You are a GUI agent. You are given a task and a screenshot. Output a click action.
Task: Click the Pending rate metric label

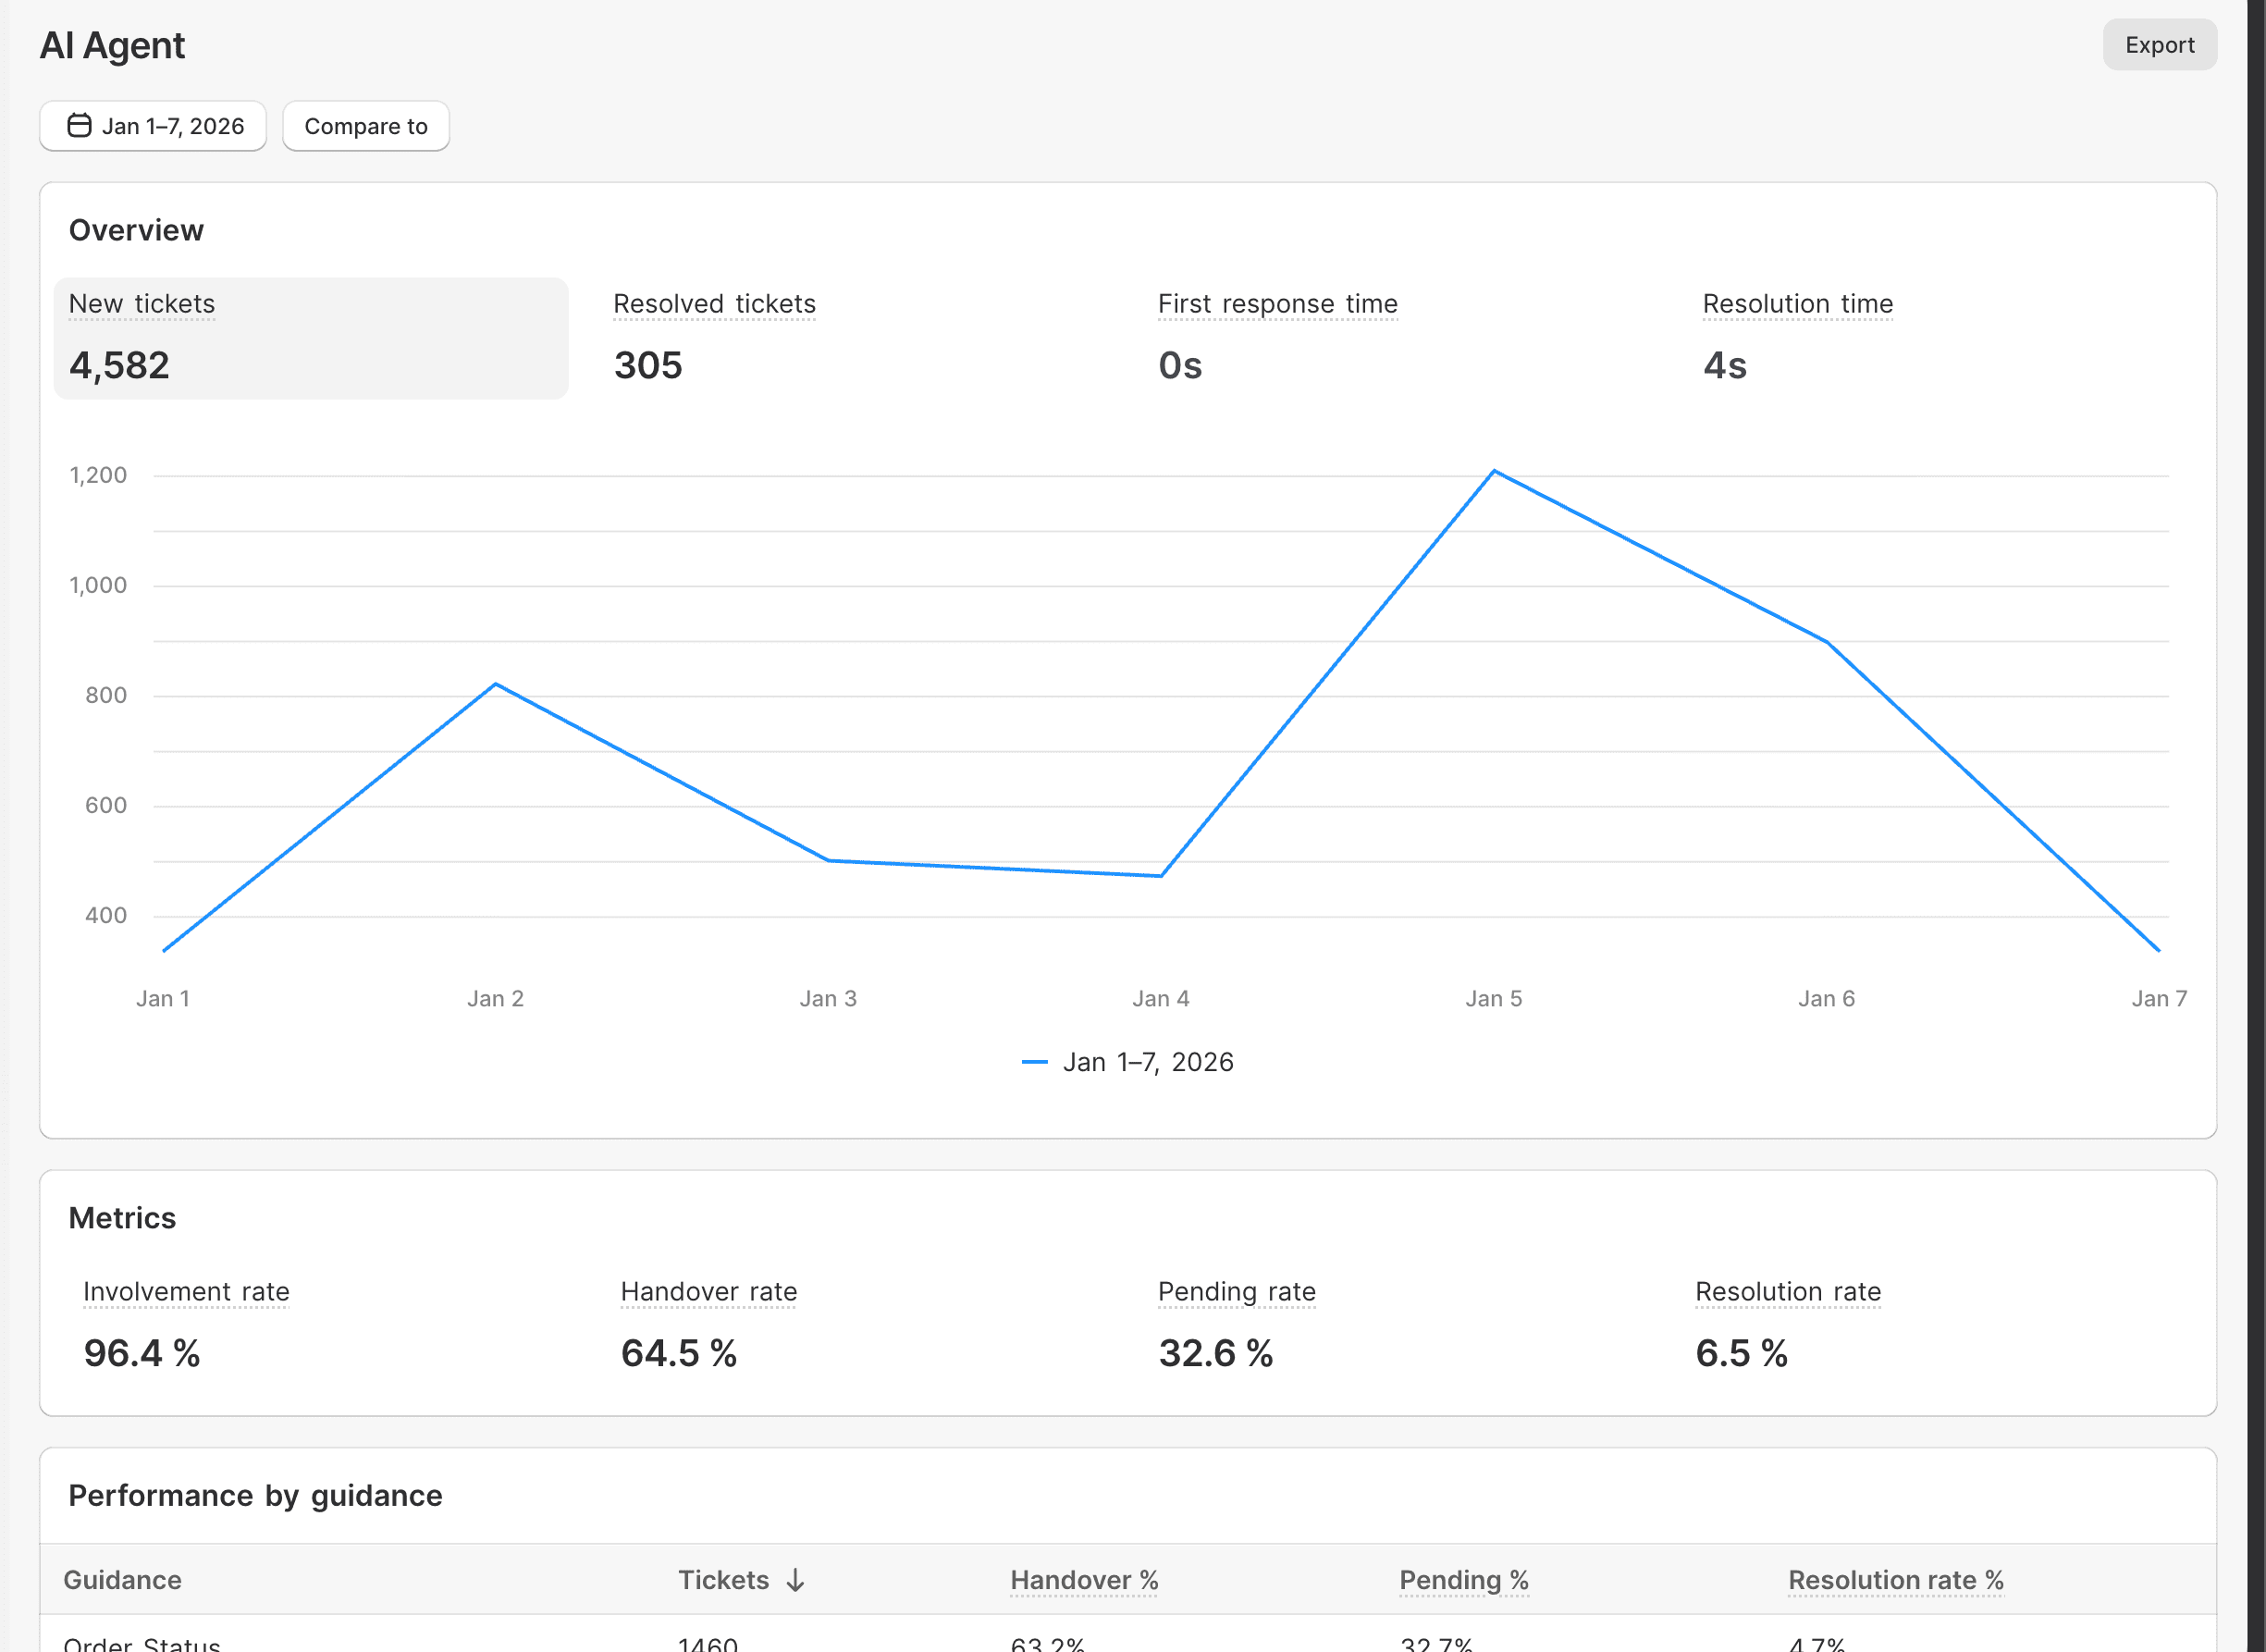click(1236, 1292)
